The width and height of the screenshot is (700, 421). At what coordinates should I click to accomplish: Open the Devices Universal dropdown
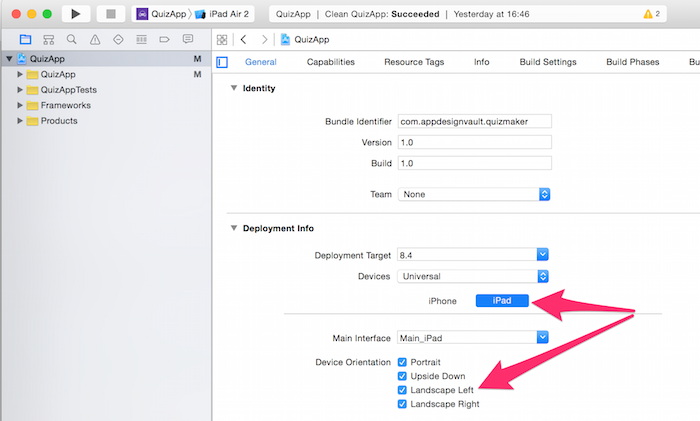pyautogui.click(x=473, y=276)
